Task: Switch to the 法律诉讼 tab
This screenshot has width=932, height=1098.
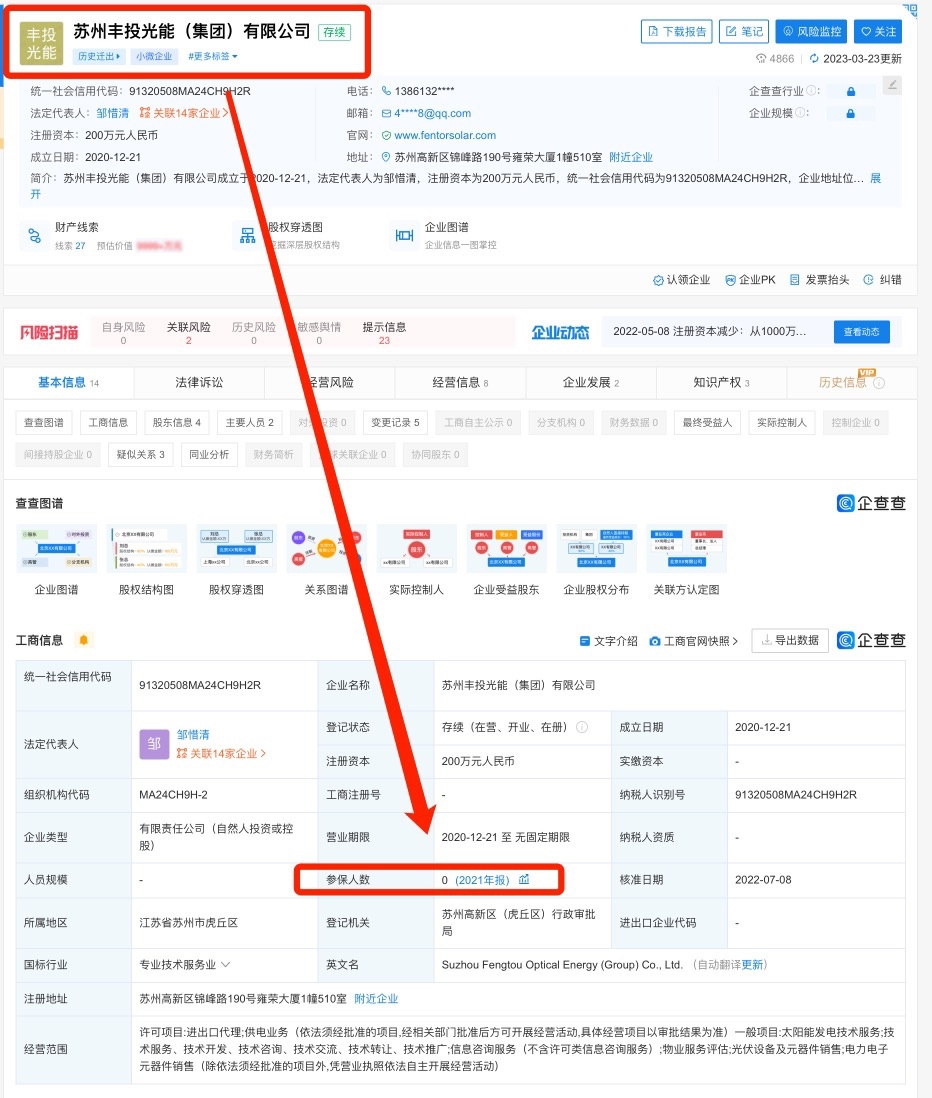Action: click(199, 382)
